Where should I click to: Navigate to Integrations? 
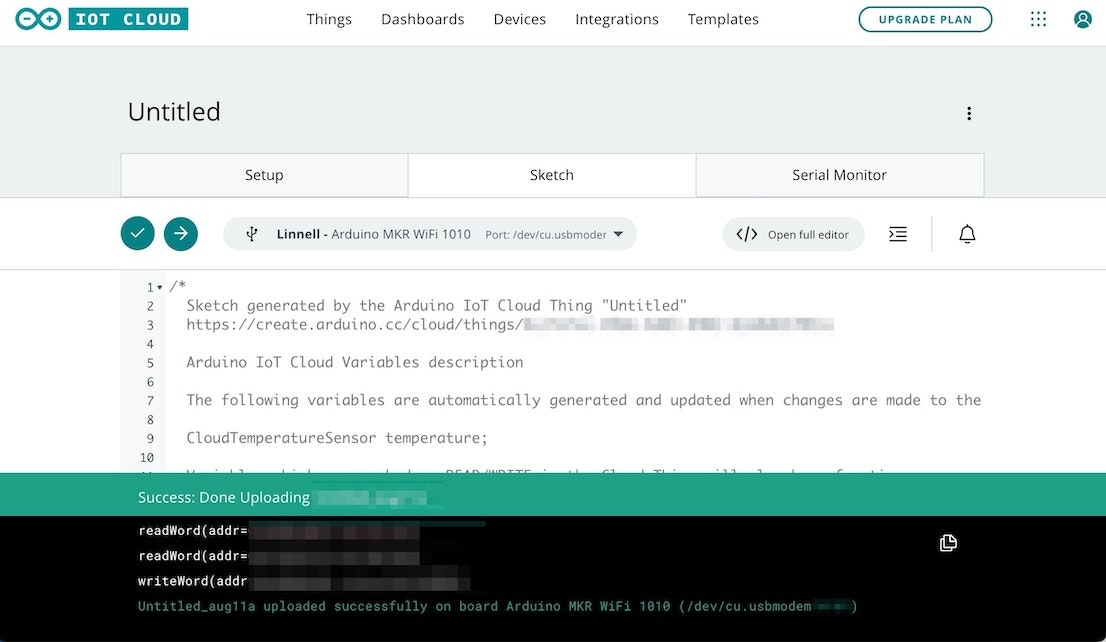click(x=616, y=19)
